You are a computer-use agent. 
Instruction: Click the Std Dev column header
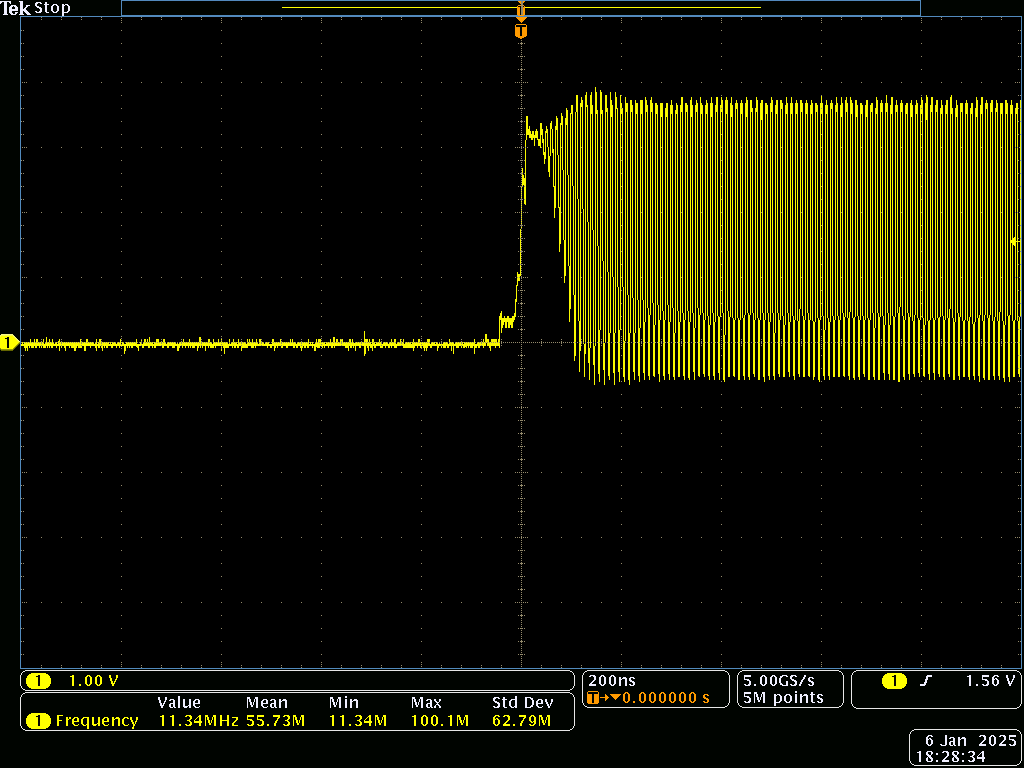[522, 703]
